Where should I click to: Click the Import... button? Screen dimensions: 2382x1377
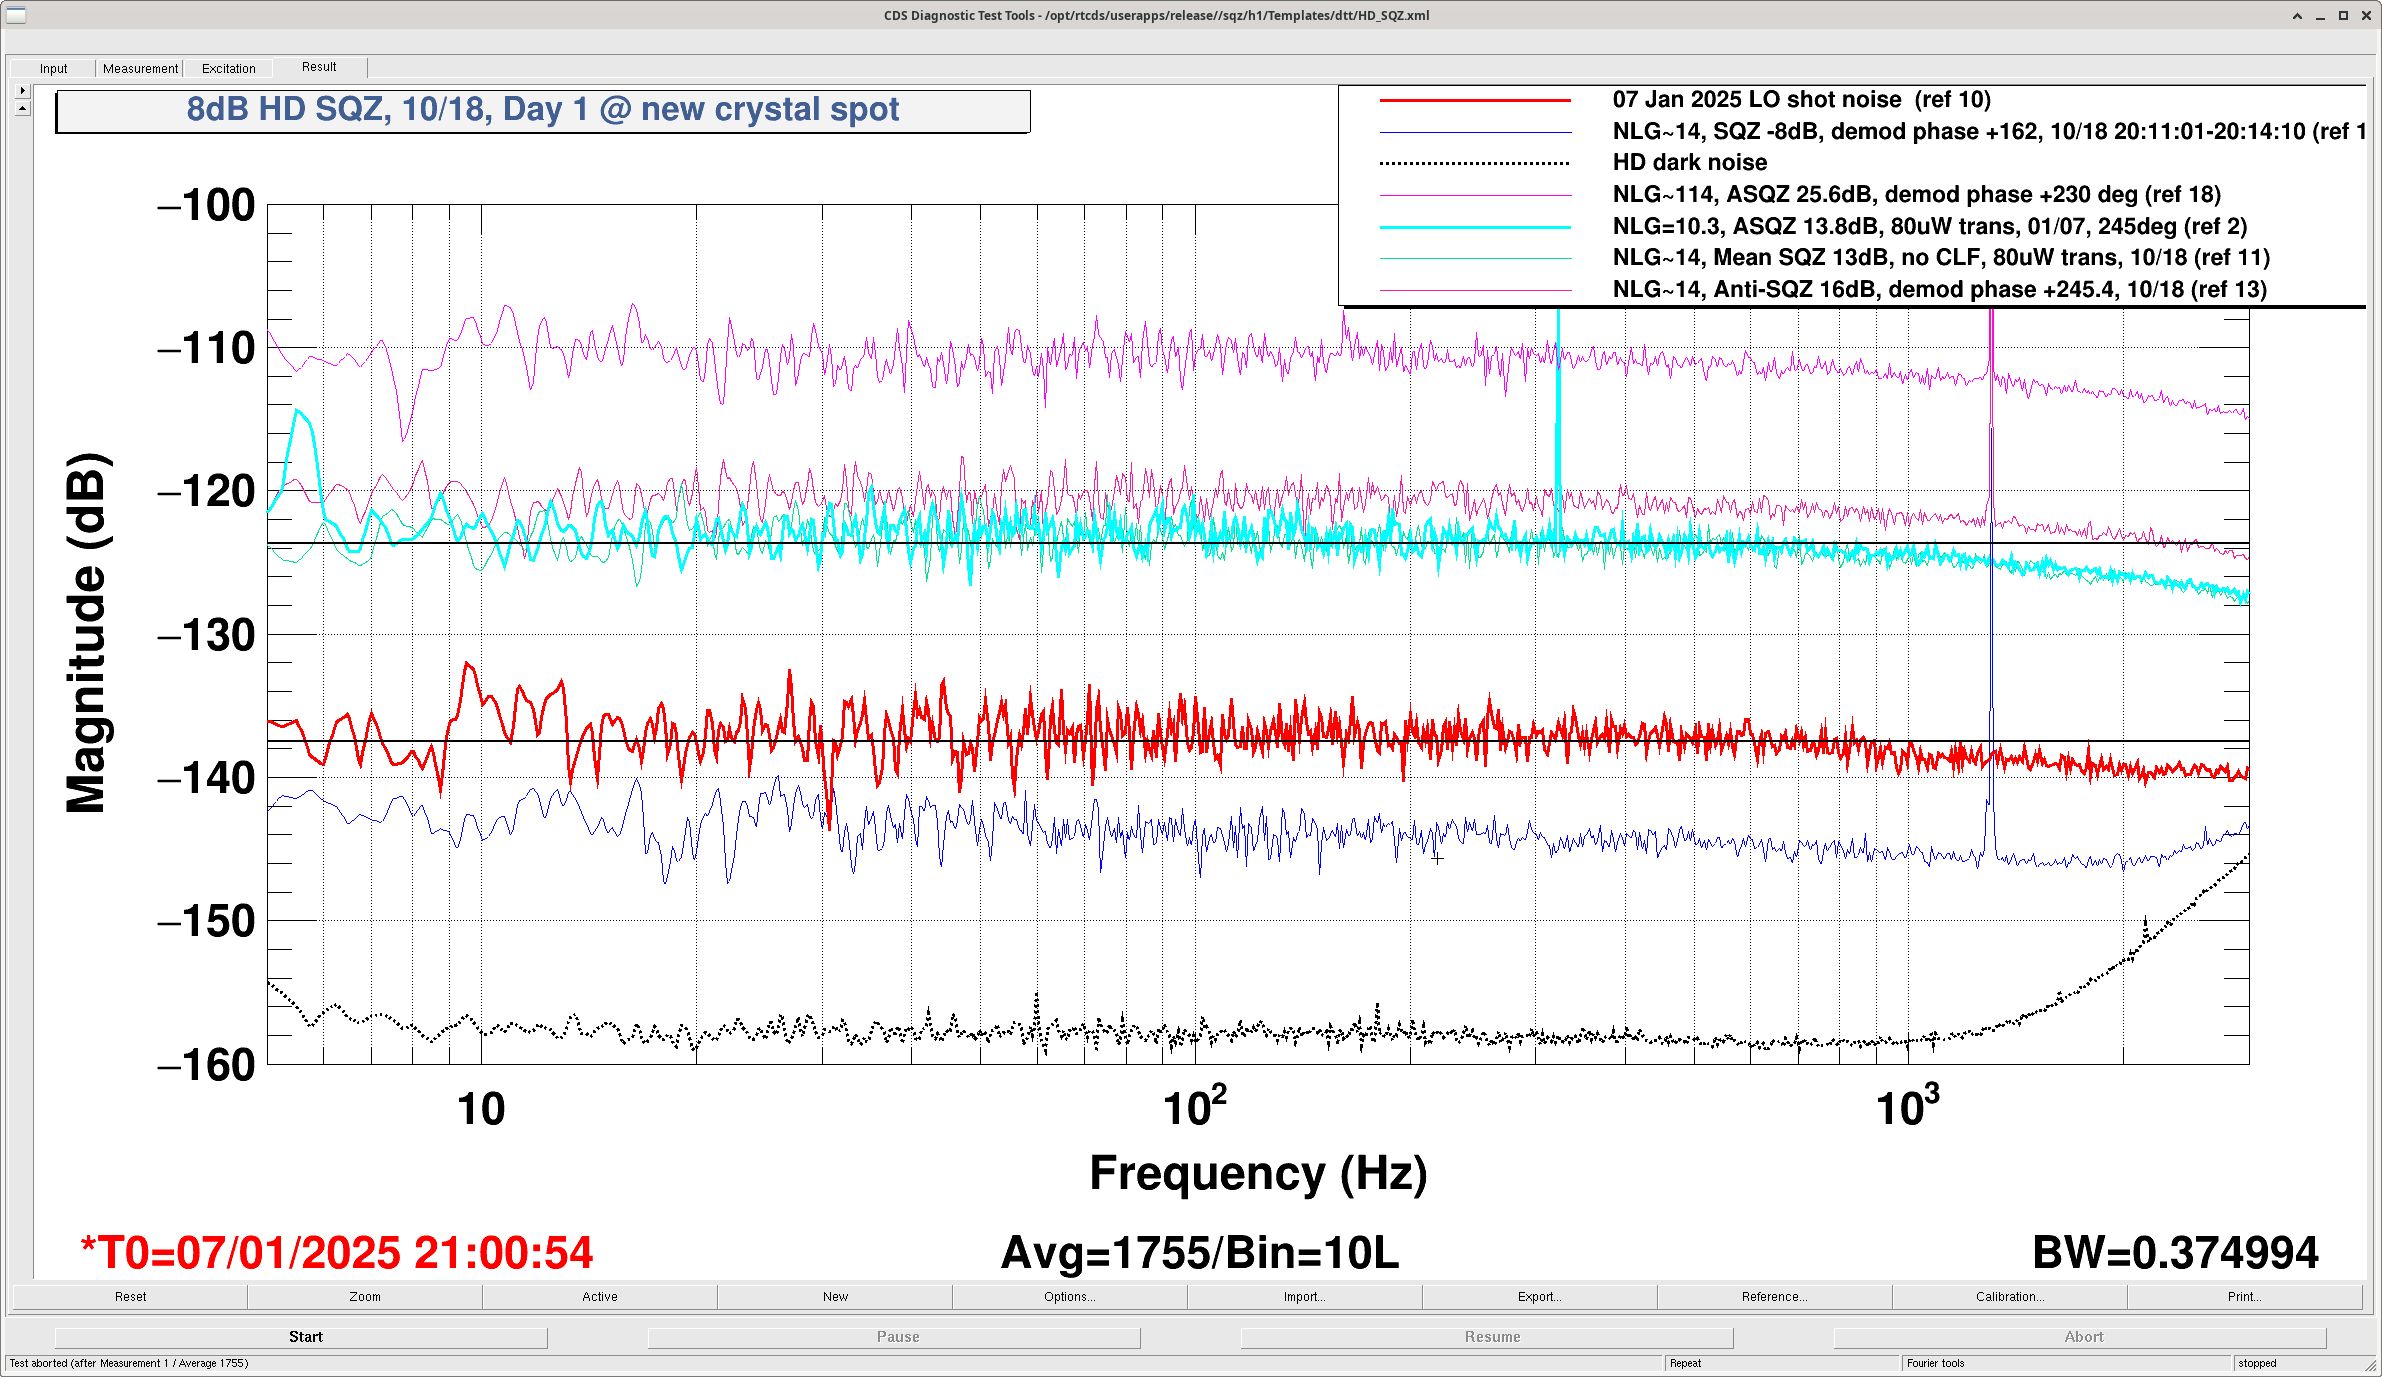(x=1305, y=1297)
